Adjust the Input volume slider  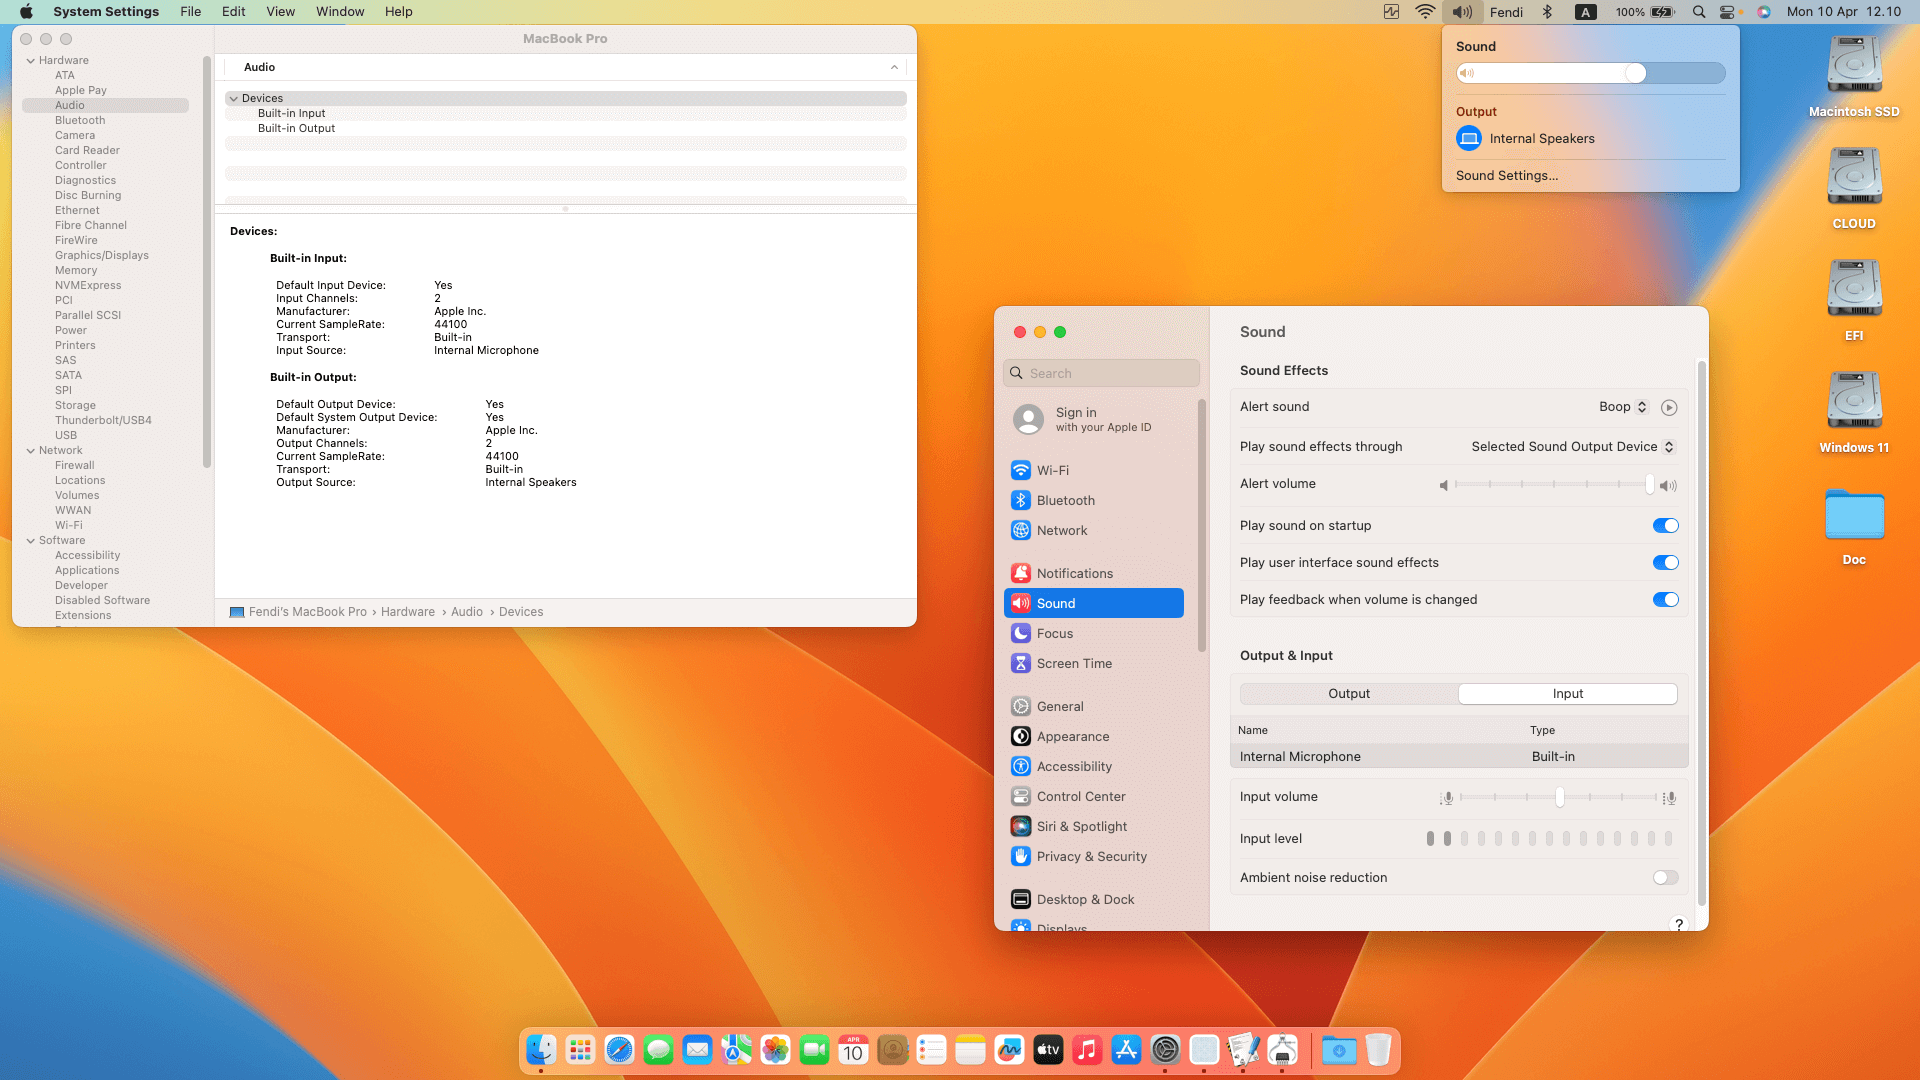point(1558,798)
